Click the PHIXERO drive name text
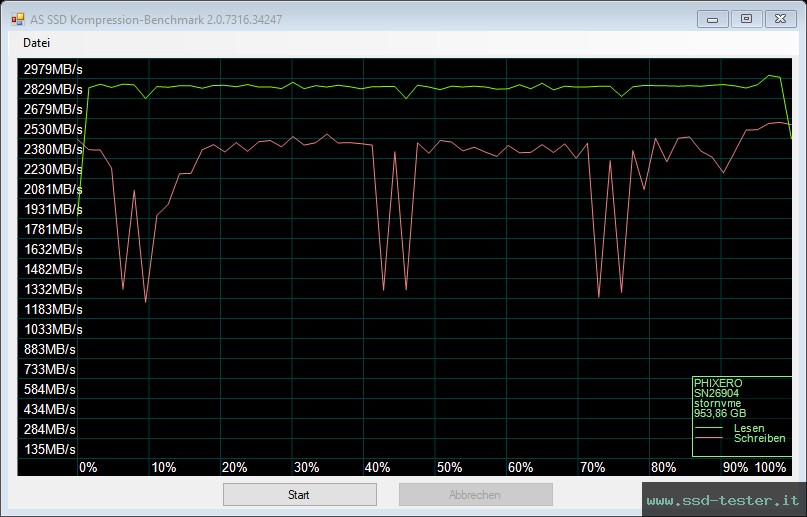 coord(718,383)
